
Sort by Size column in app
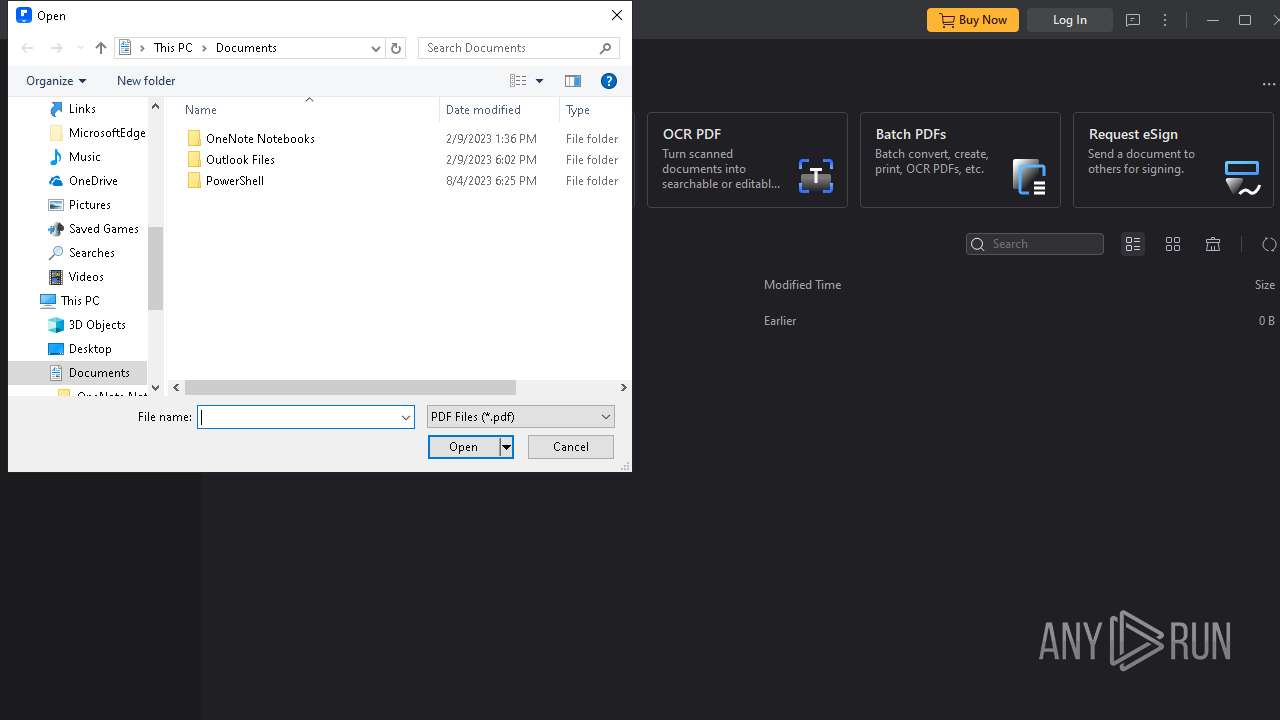(x=1265, y=285)
